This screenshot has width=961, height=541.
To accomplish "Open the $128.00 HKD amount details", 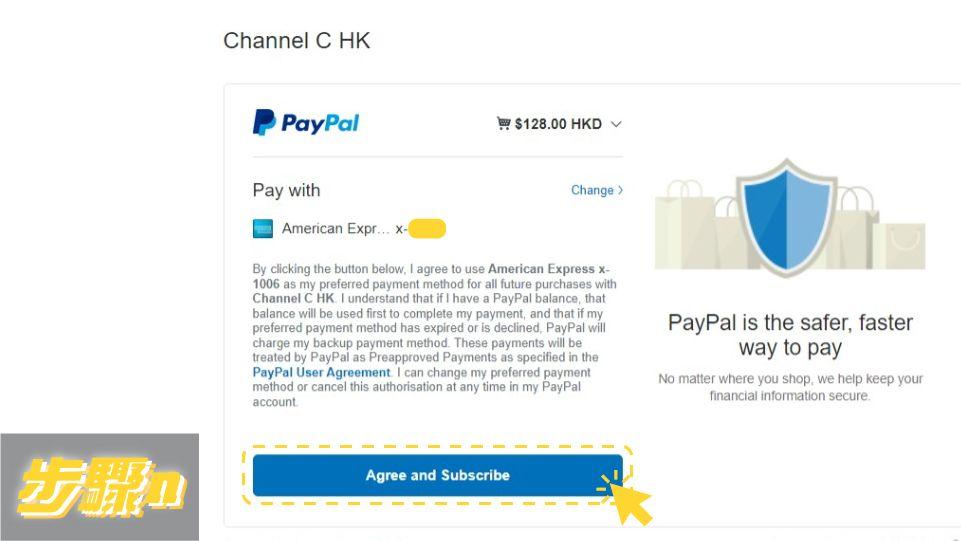I will coord(558,124).
